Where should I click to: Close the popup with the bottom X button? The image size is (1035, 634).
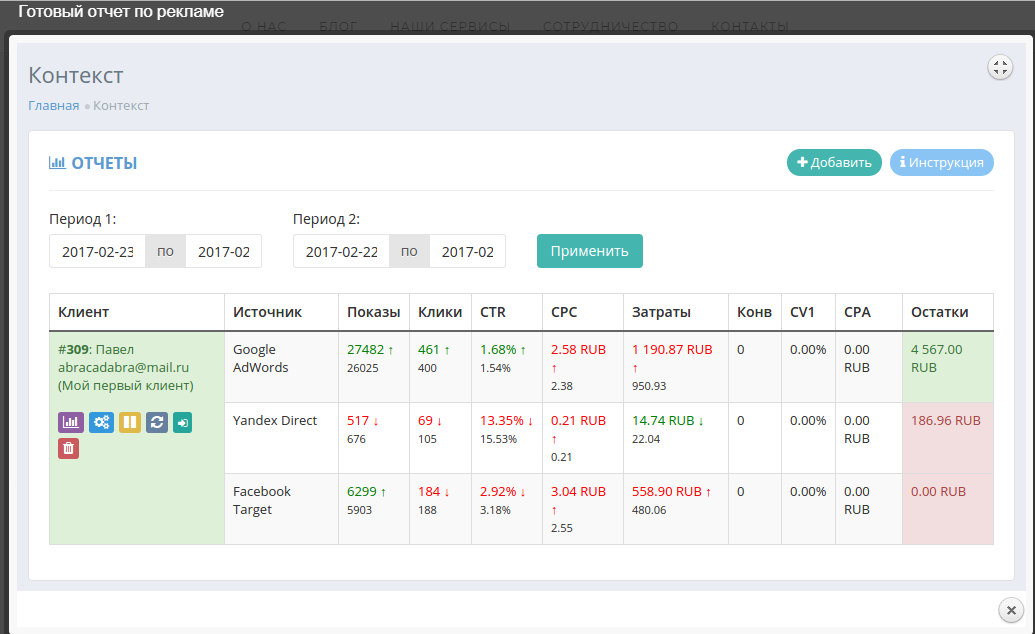pos(1011,610)
